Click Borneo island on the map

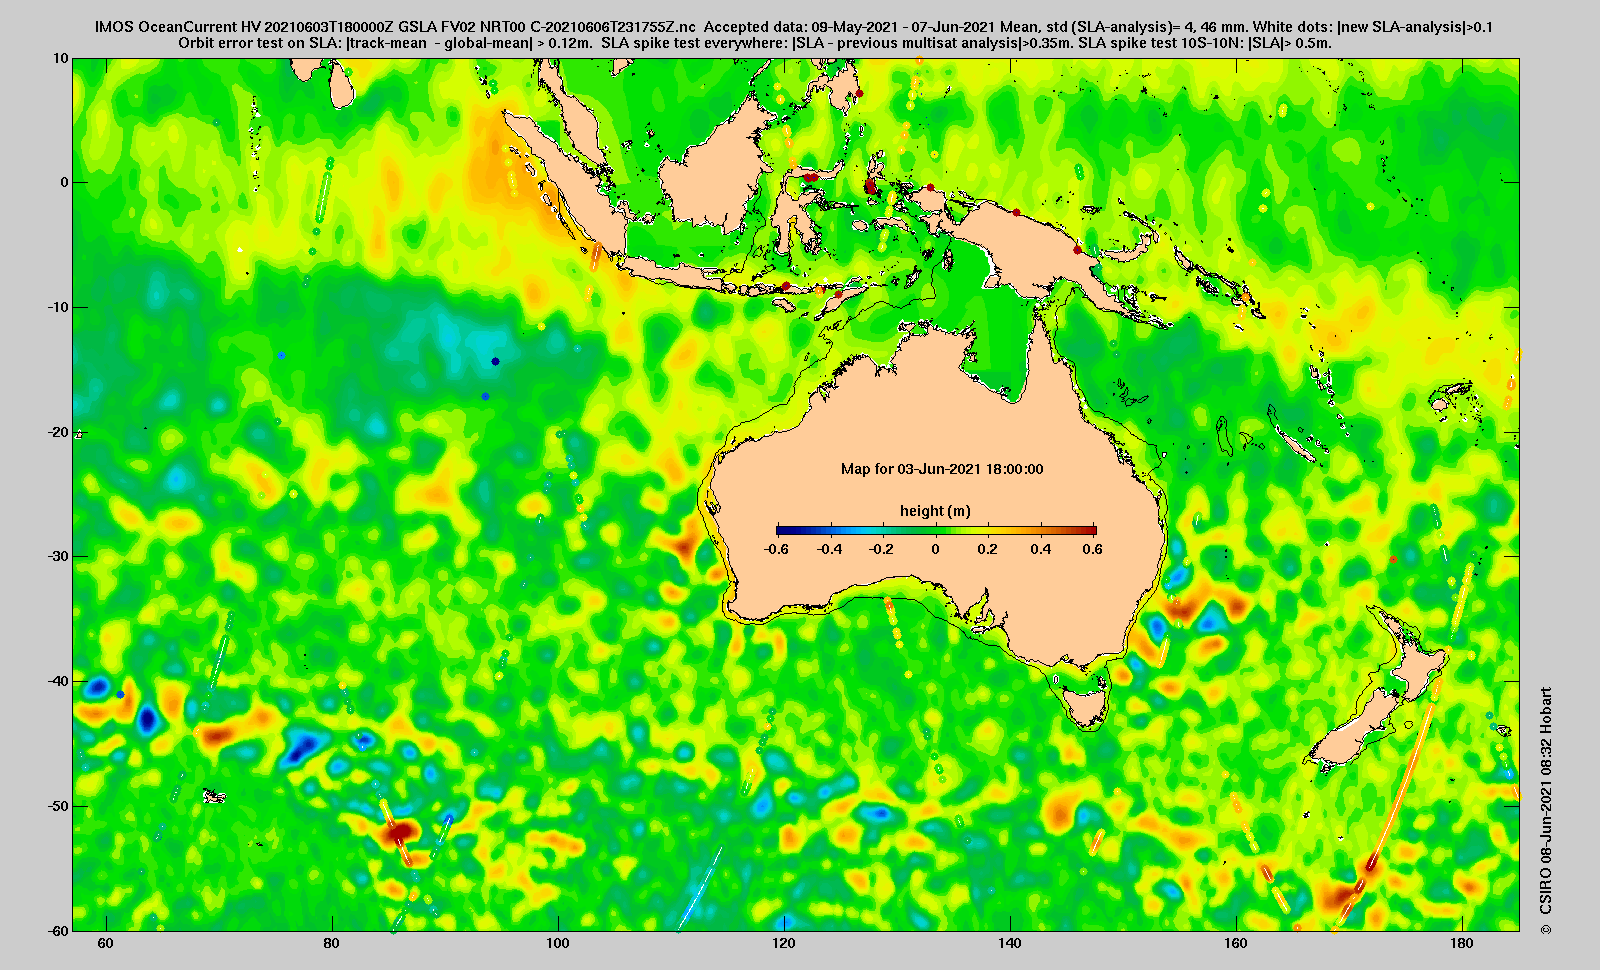pyautogui.click(x=715, y=168)
